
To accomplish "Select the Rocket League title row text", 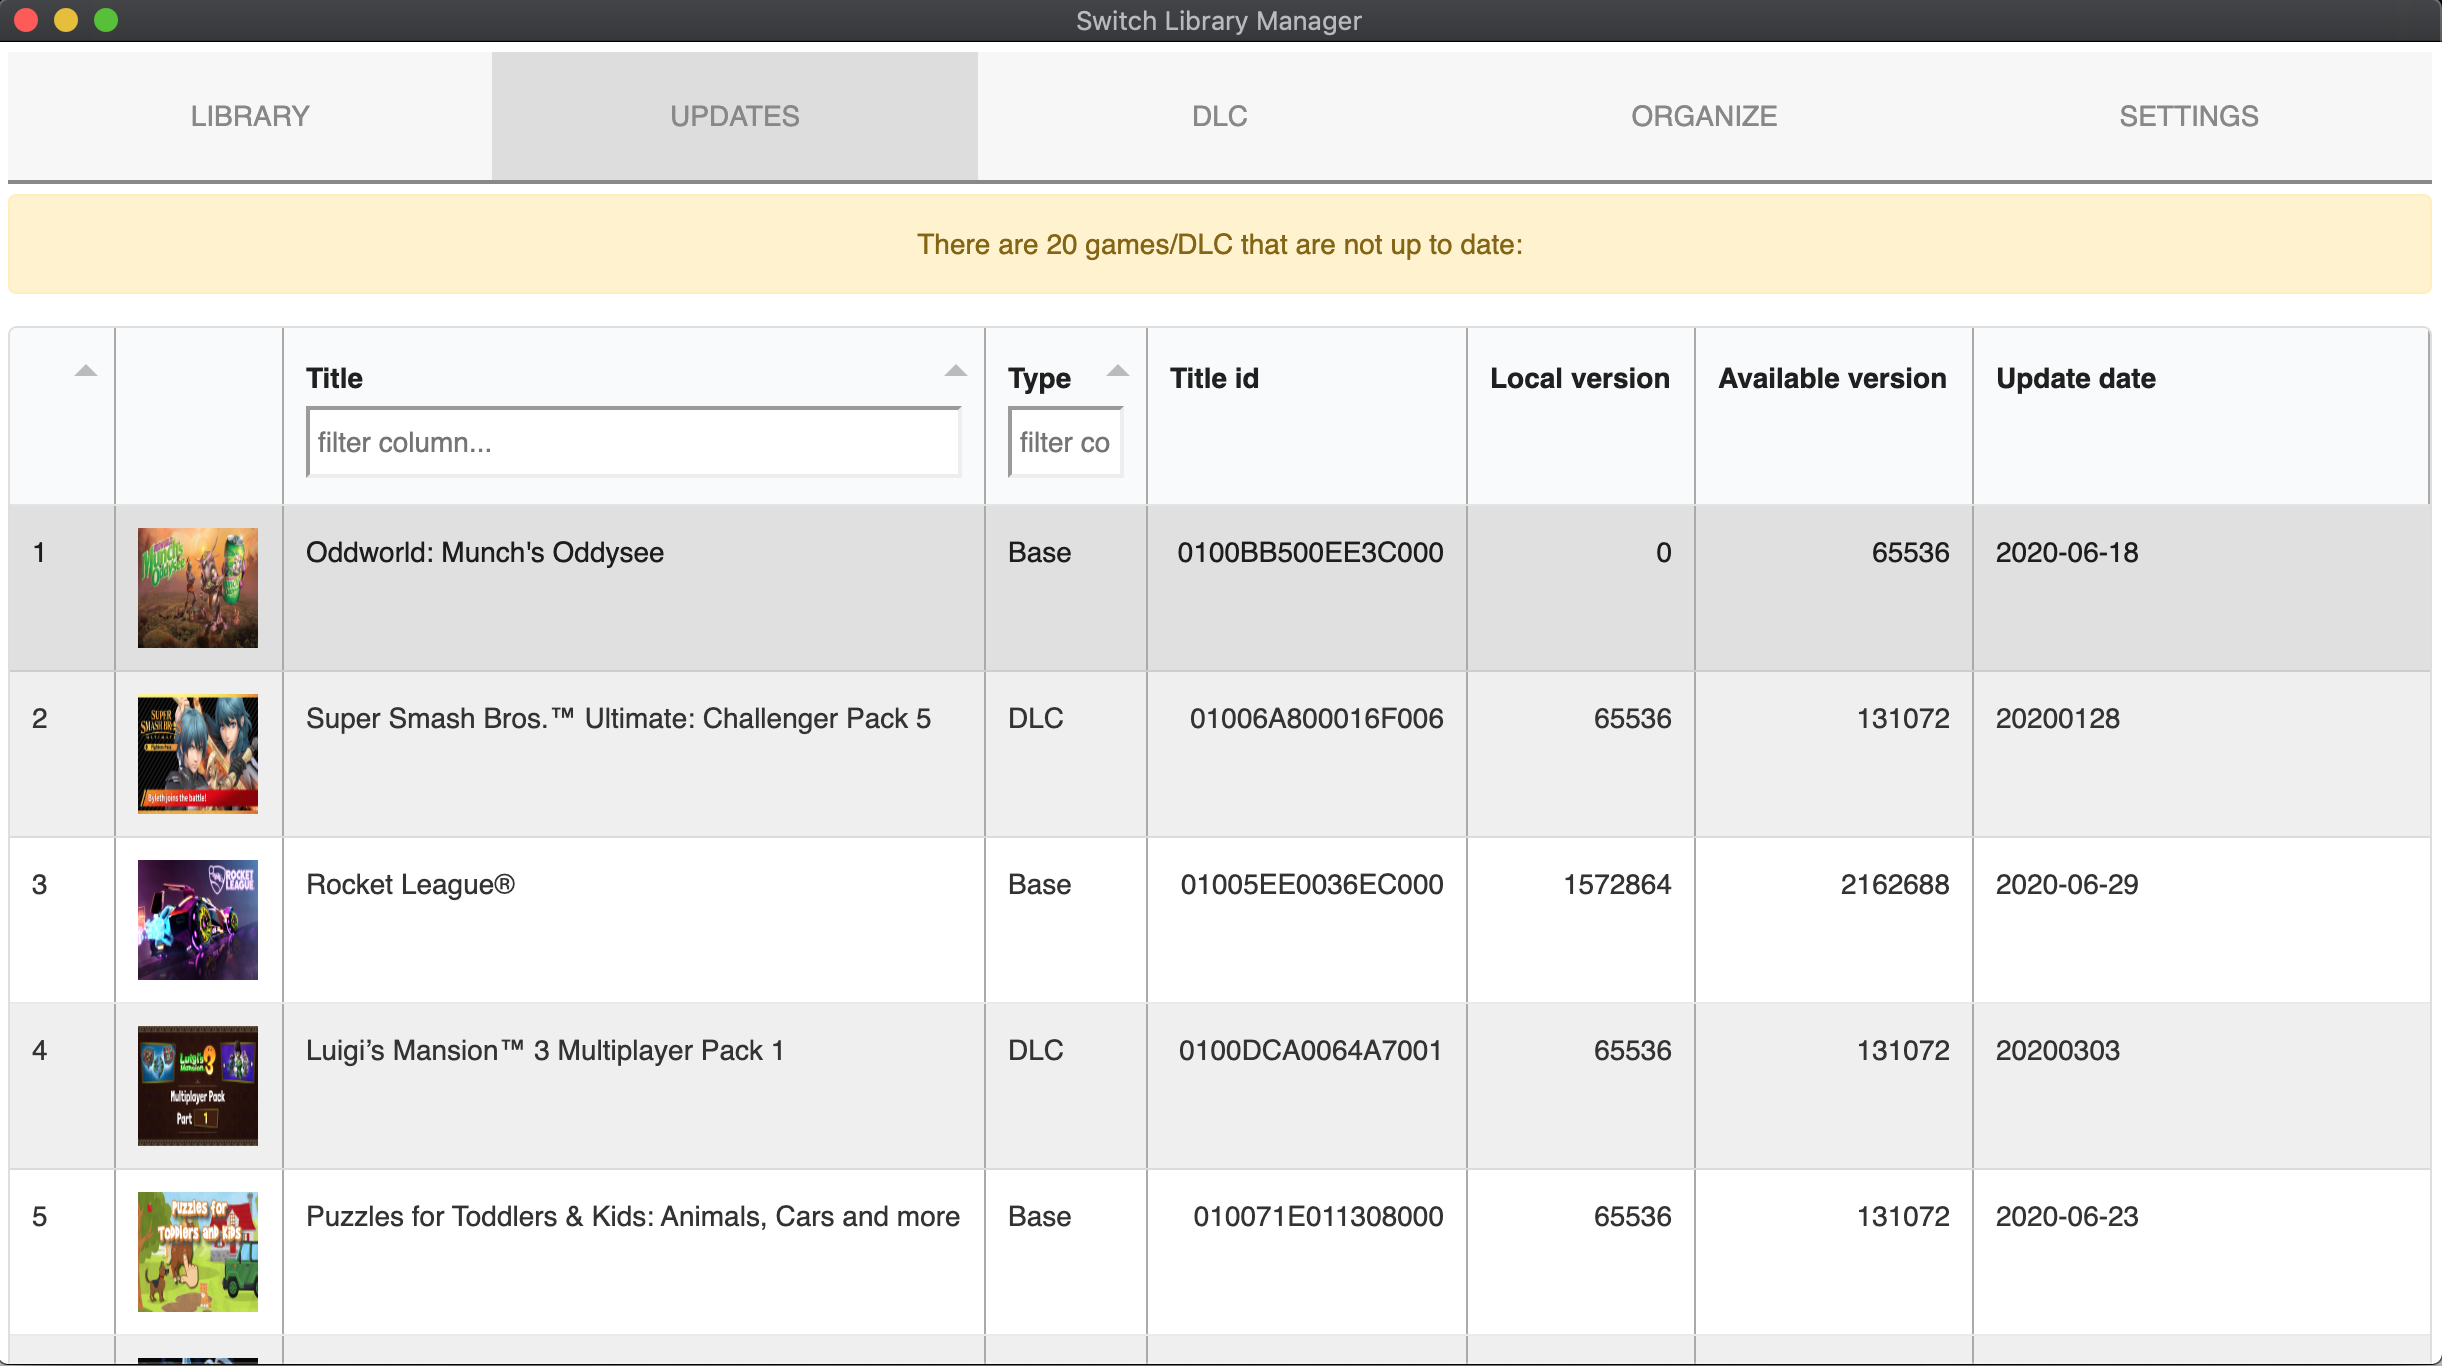I will pyautogui.click(x=410, y=884).
